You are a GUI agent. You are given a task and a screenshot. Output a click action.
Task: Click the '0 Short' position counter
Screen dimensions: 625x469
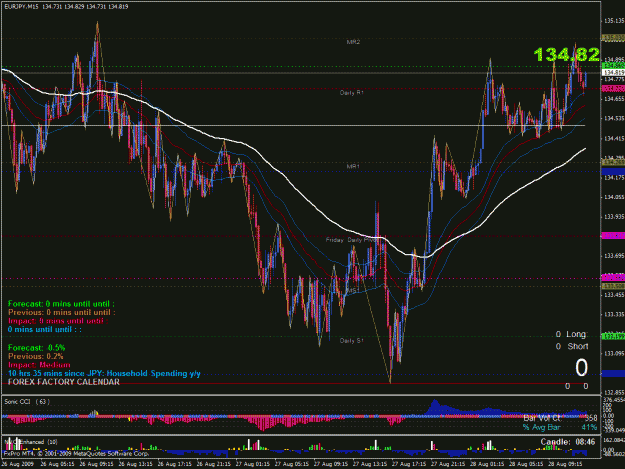point(572,347)
